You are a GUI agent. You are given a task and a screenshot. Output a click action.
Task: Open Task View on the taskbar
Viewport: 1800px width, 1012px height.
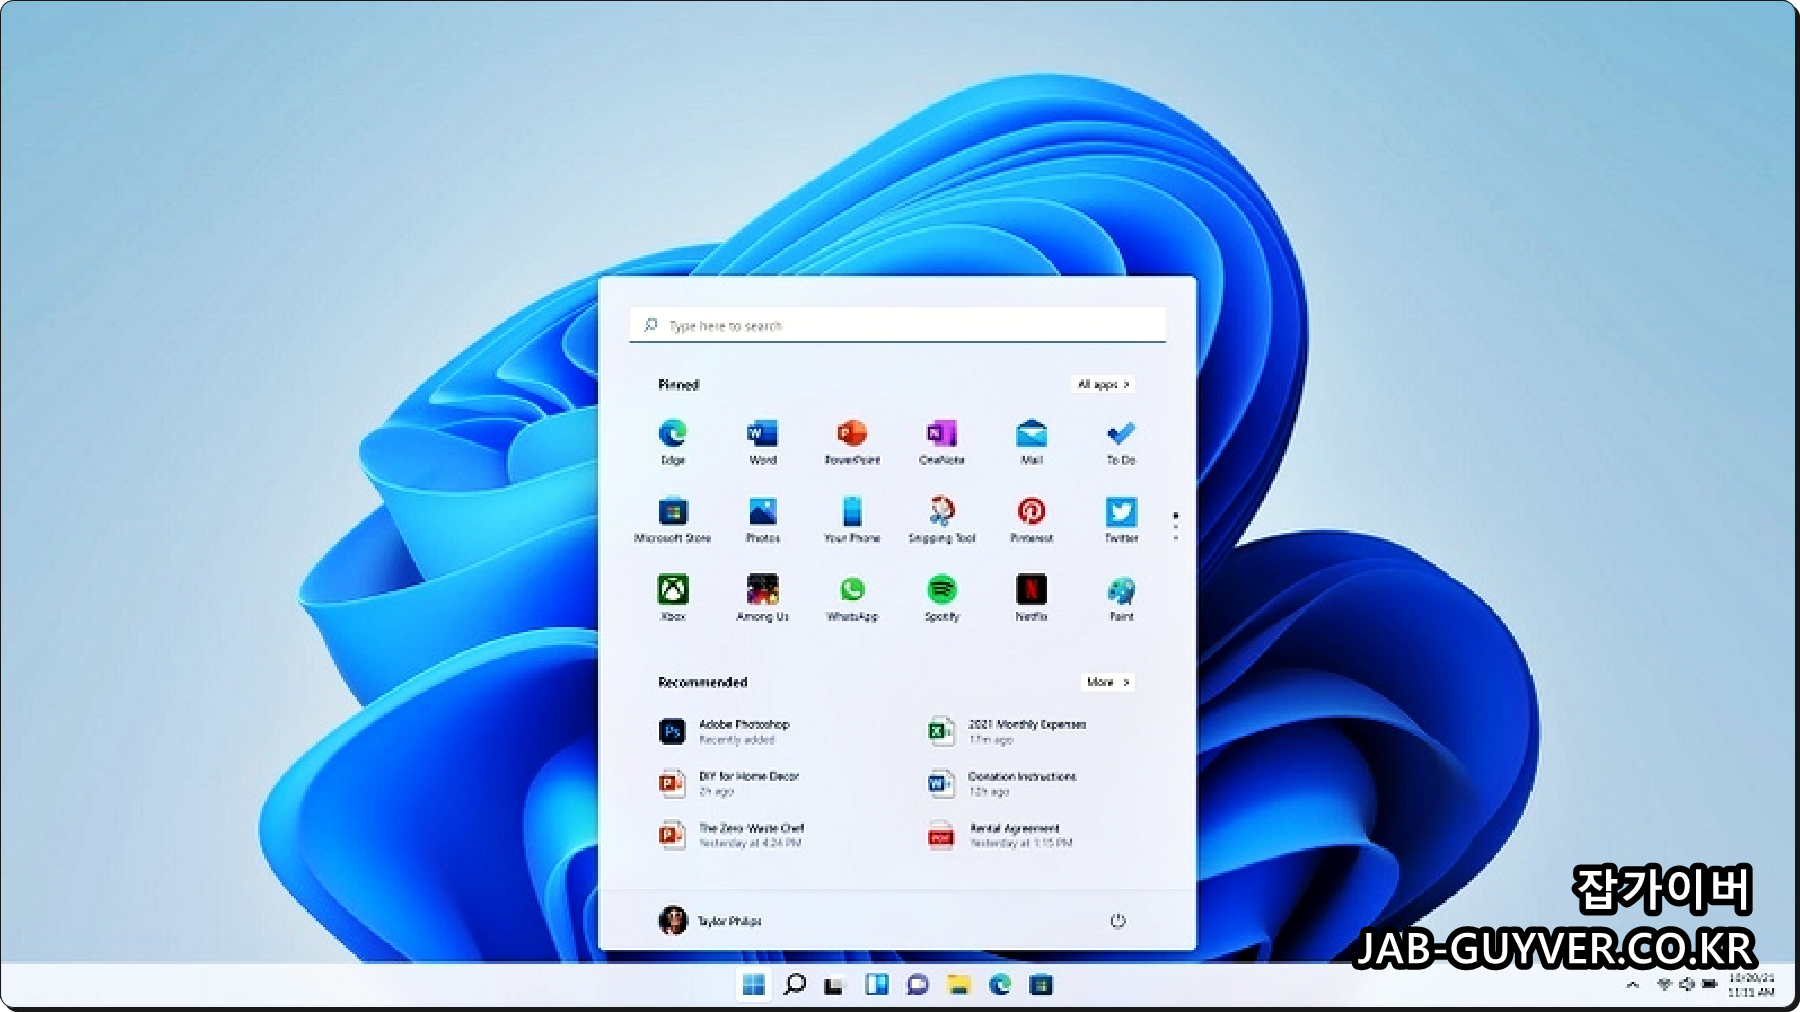tap(833, 986)
